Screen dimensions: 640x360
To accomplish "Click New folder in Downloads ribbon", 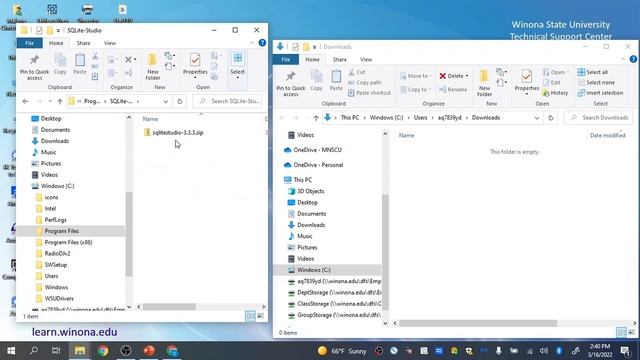I will pyautogui.click(x=484, y=83).
